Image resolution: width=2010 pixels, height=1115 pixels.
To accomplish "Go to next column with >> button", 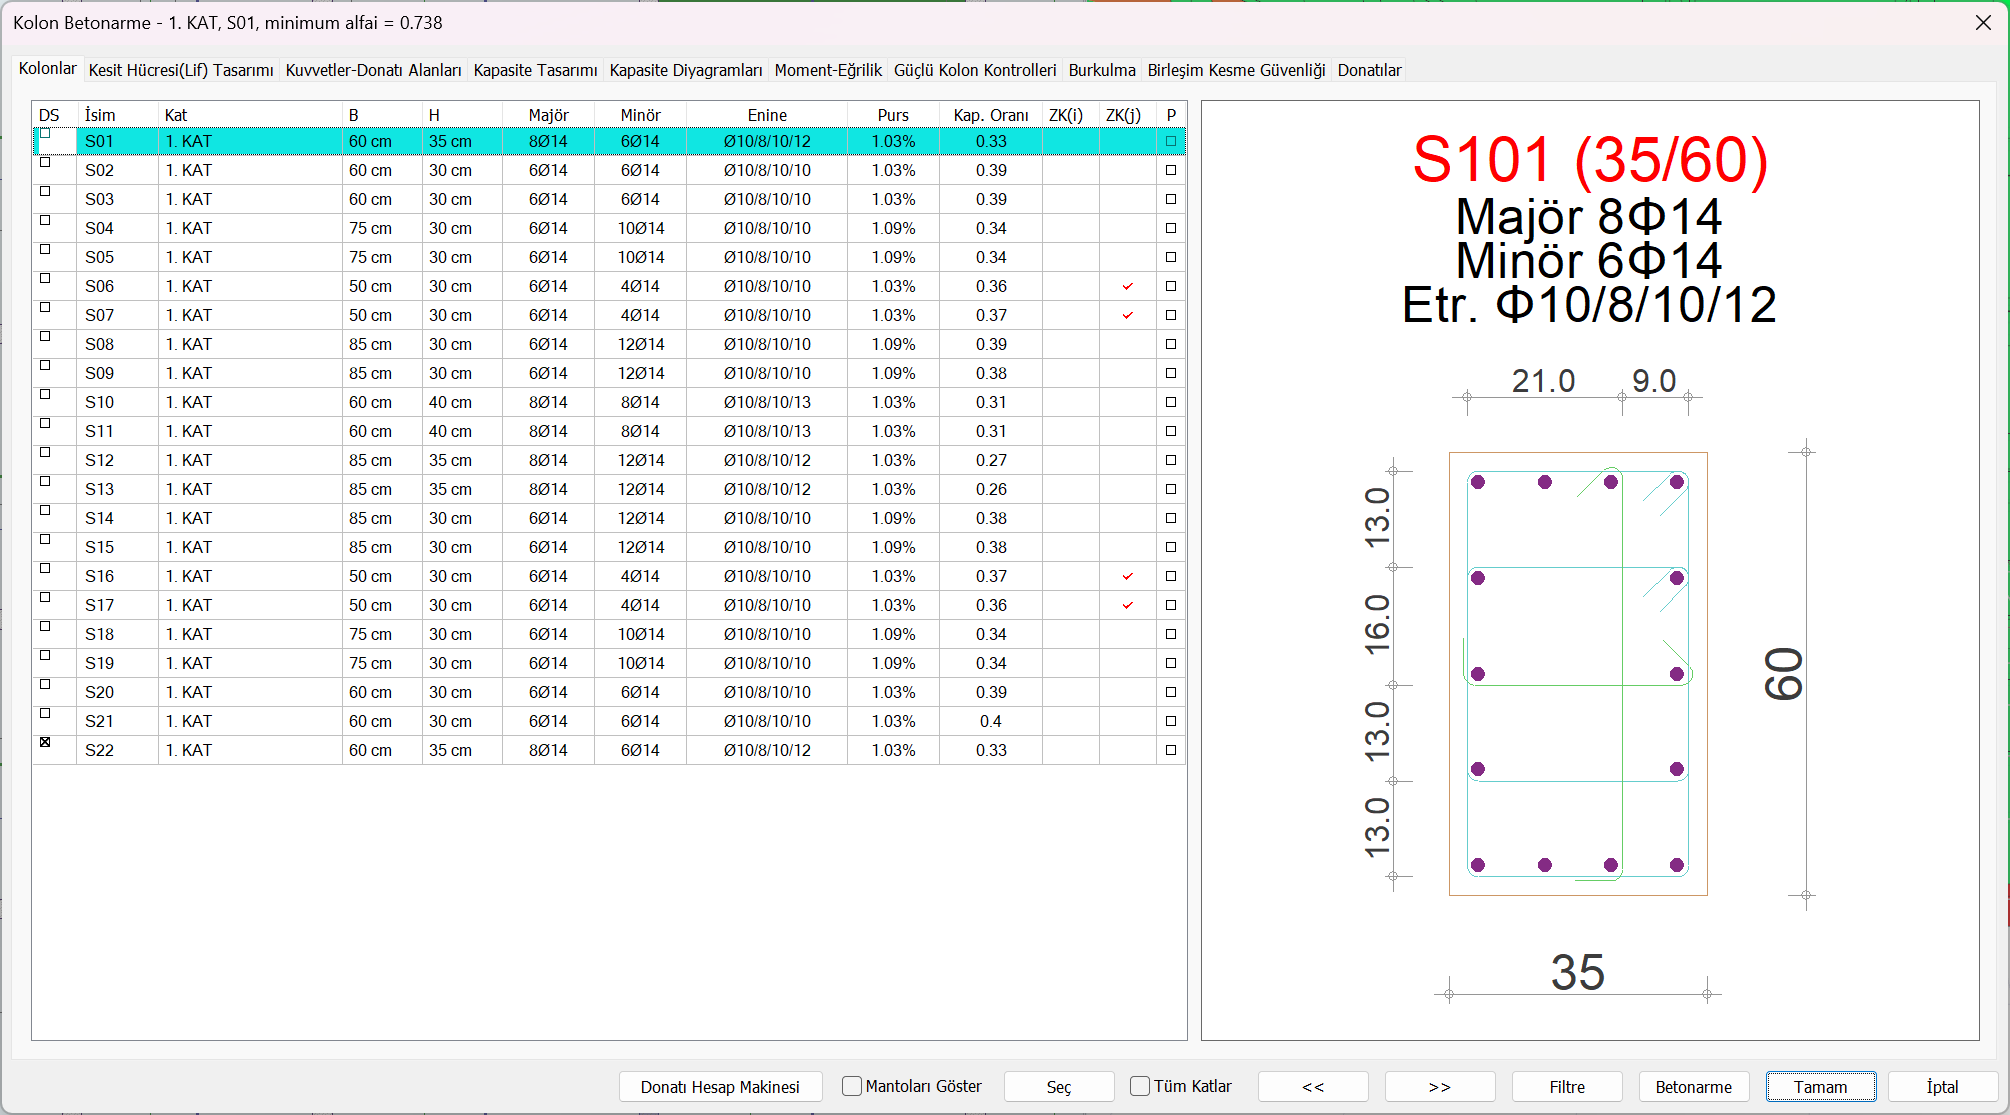I will (x=1440, y=1087).
